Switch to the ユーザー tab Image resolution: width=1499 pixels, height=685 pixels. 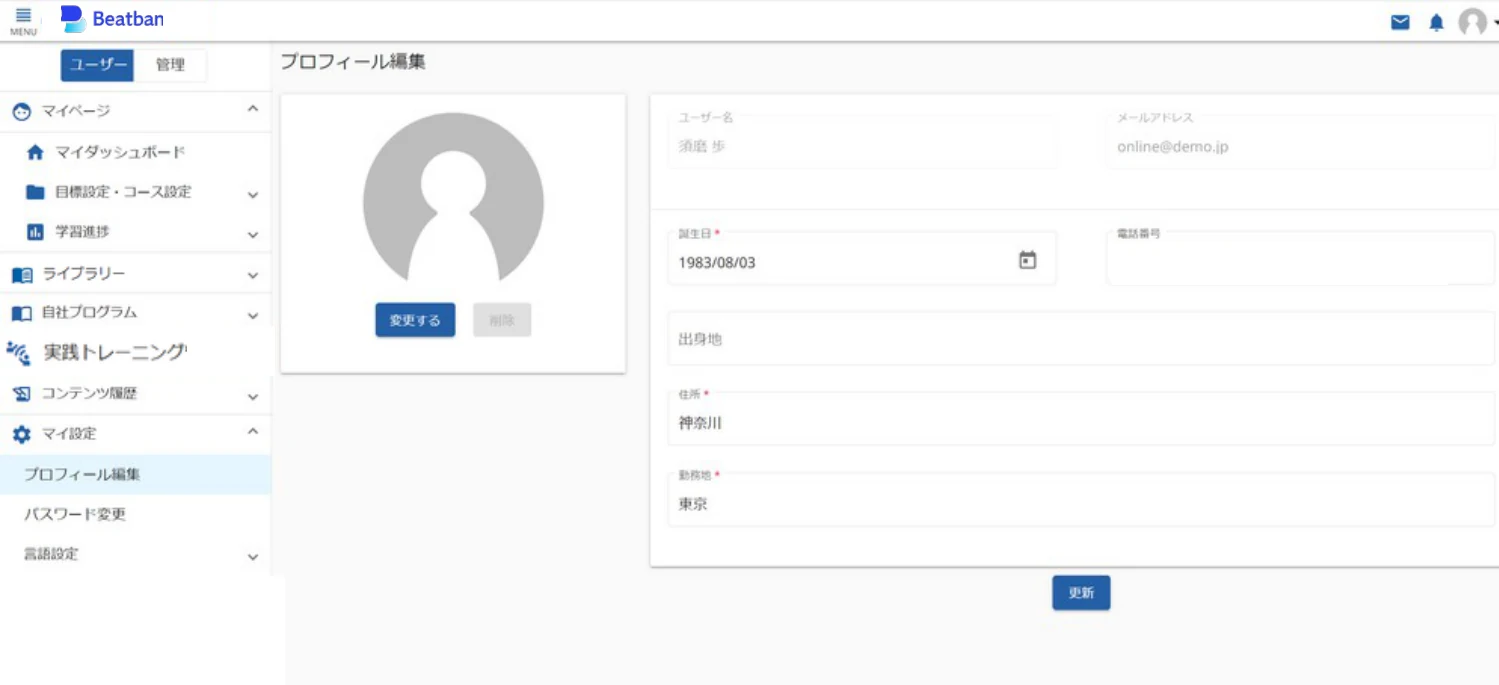pyautogui.click(x=97, y=65)
